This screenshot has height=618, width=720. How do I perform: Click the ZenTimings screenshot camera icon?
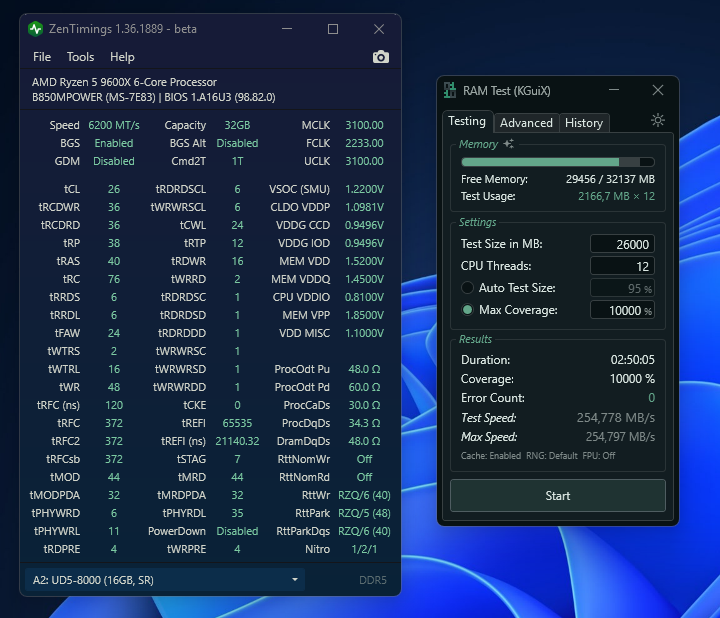coord(380,57)
